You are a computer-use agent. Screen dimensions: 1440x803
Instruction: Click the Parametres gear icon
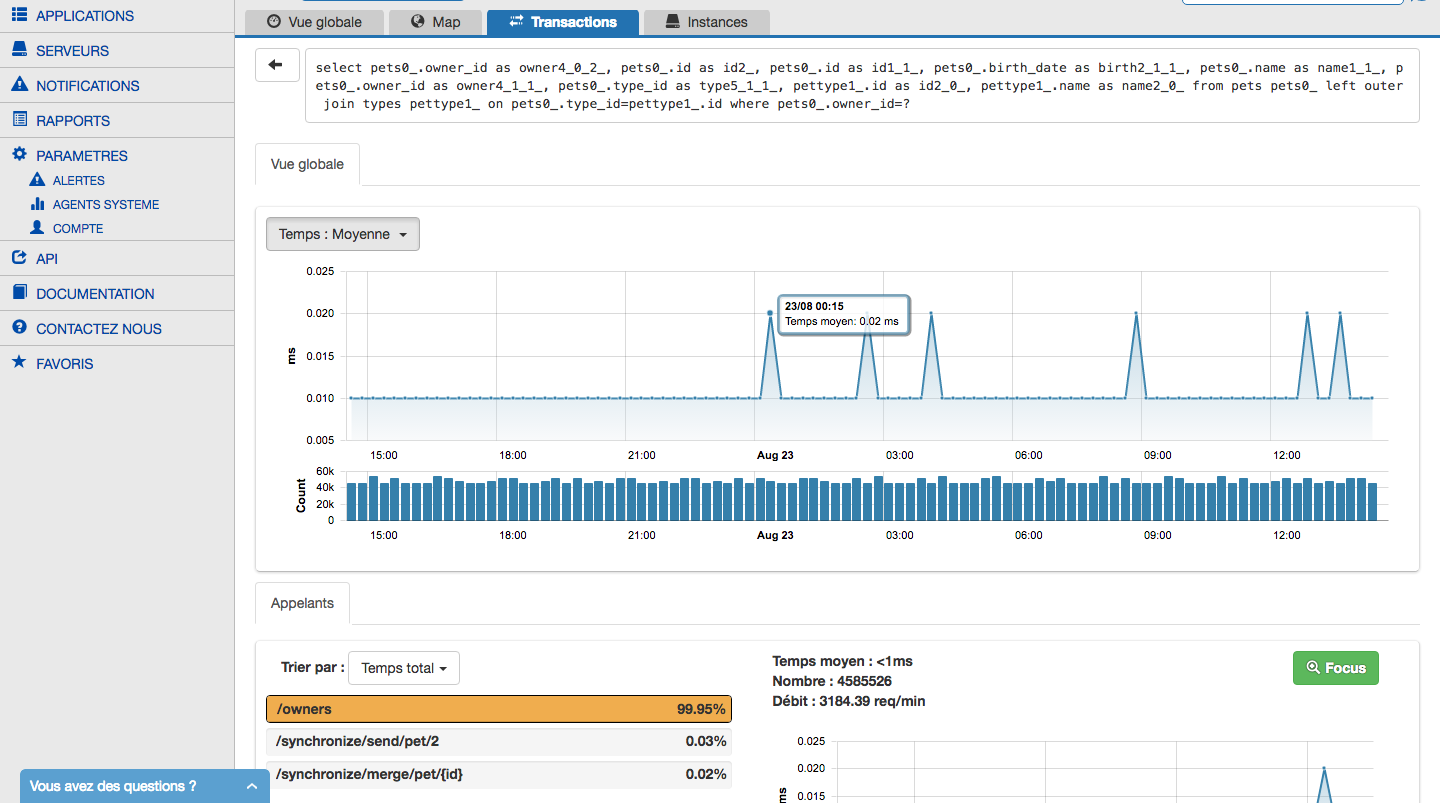pos(19,155)
